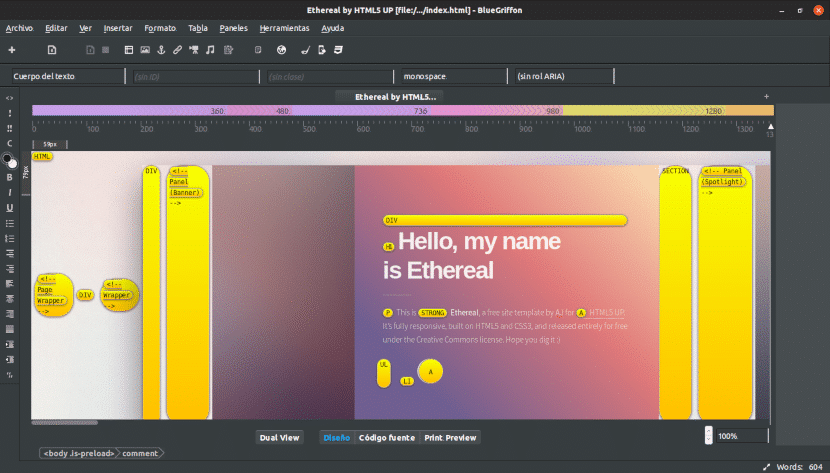
Task: Open the Ayuda menu
Action: tap(332, 28)
